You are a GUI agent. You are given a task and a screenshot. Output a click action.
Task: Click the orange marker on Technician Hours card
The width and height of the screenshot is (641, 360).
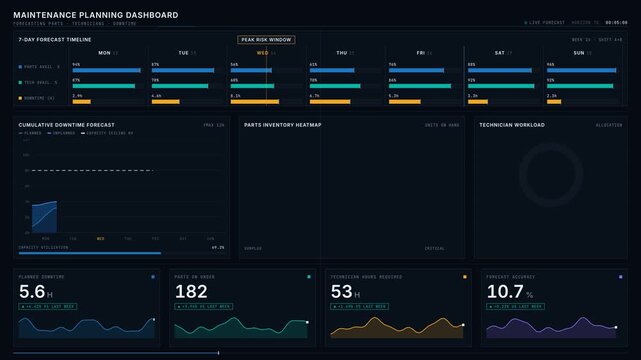click(465, 277)
